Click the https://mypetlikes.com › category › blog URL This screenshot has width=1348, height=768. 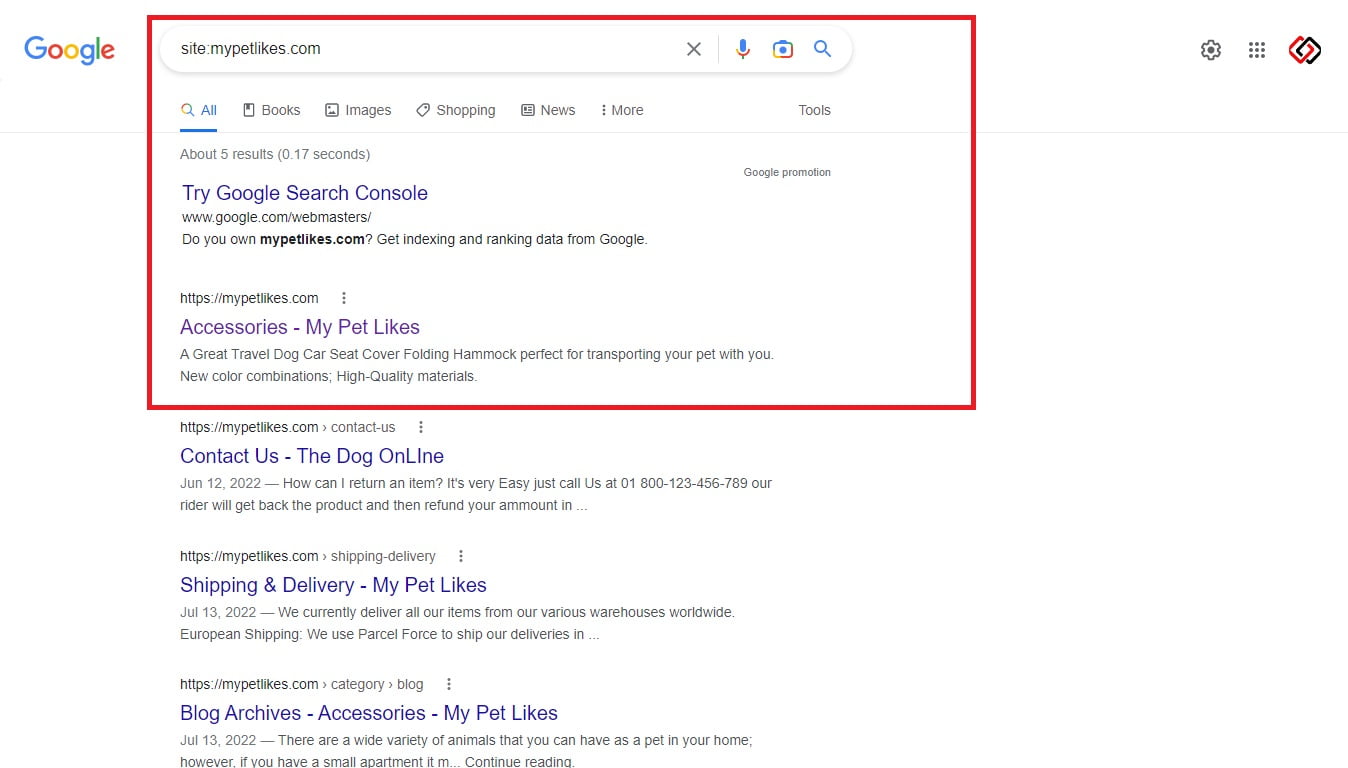coord(302,684)
